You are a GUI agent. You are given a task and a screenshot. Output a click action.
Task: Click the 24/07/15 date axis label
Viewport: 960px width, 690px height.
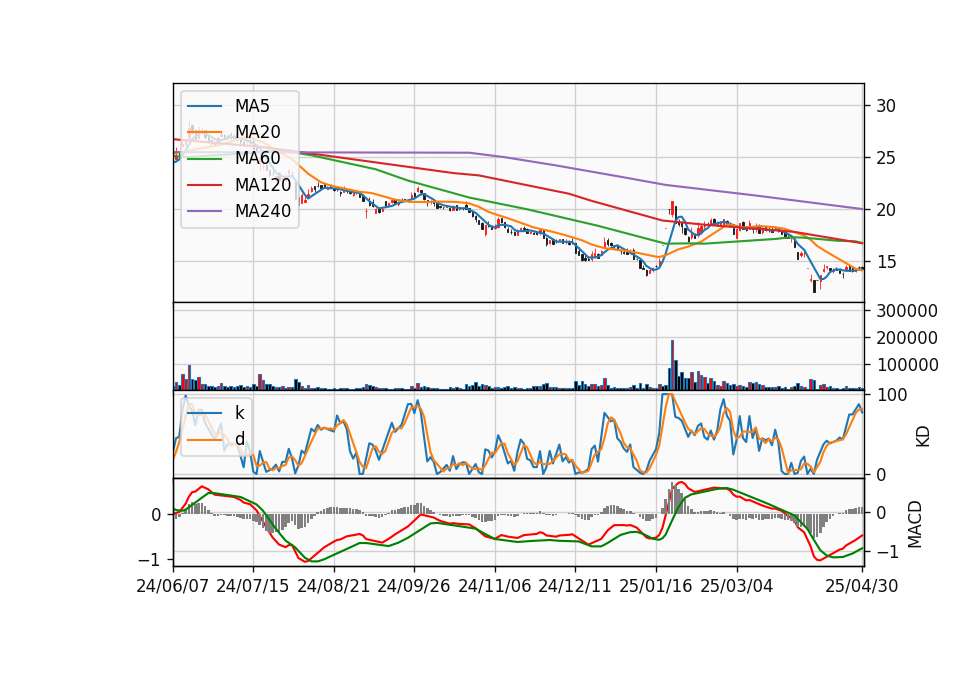coord(253,586)
